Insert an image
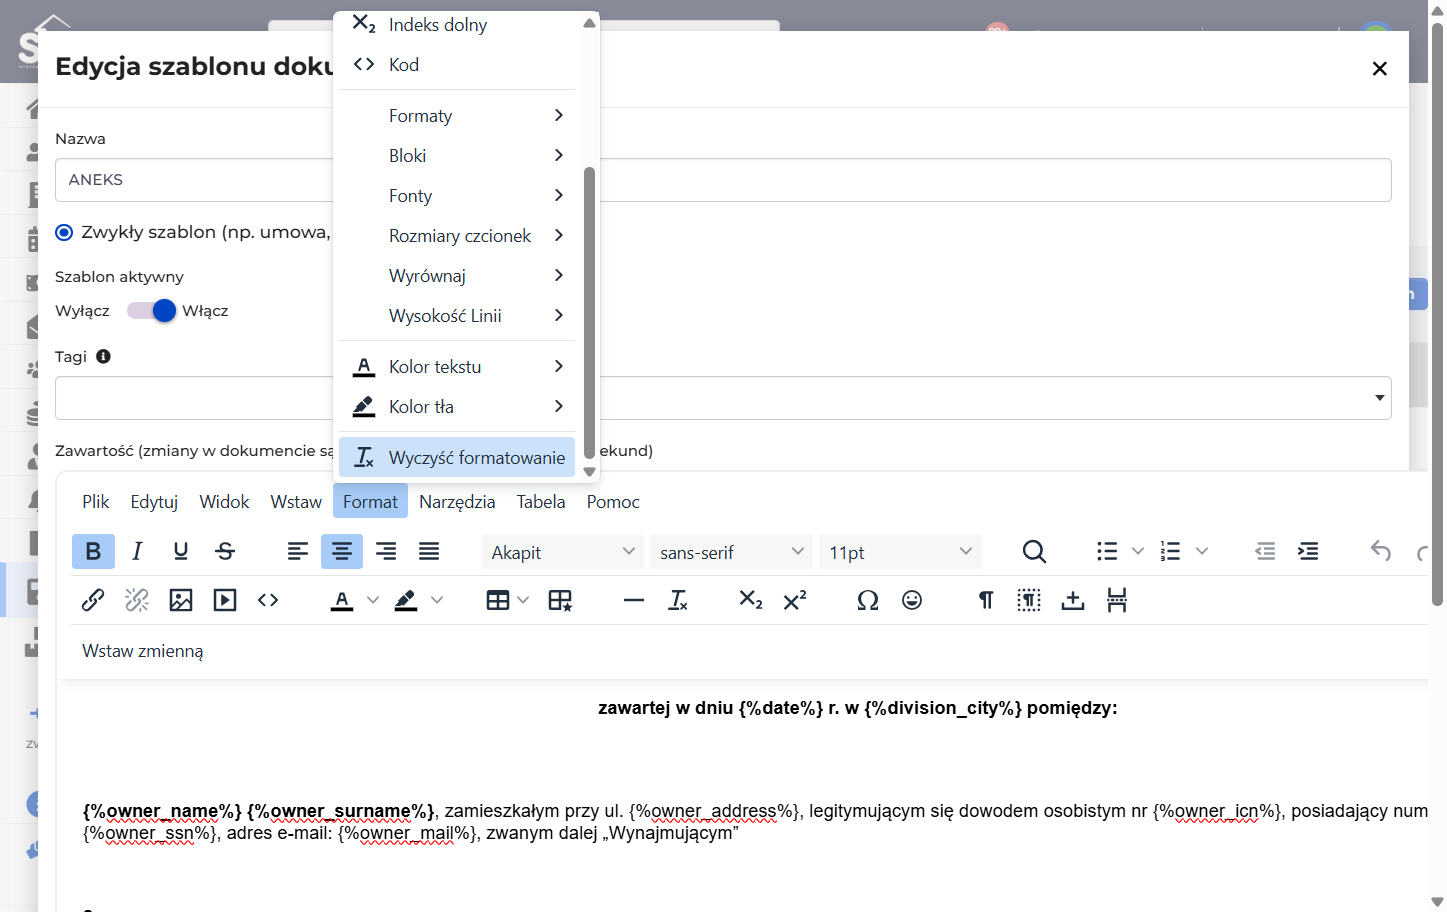Screen dimensions: 1447x912 pos(181,600)
